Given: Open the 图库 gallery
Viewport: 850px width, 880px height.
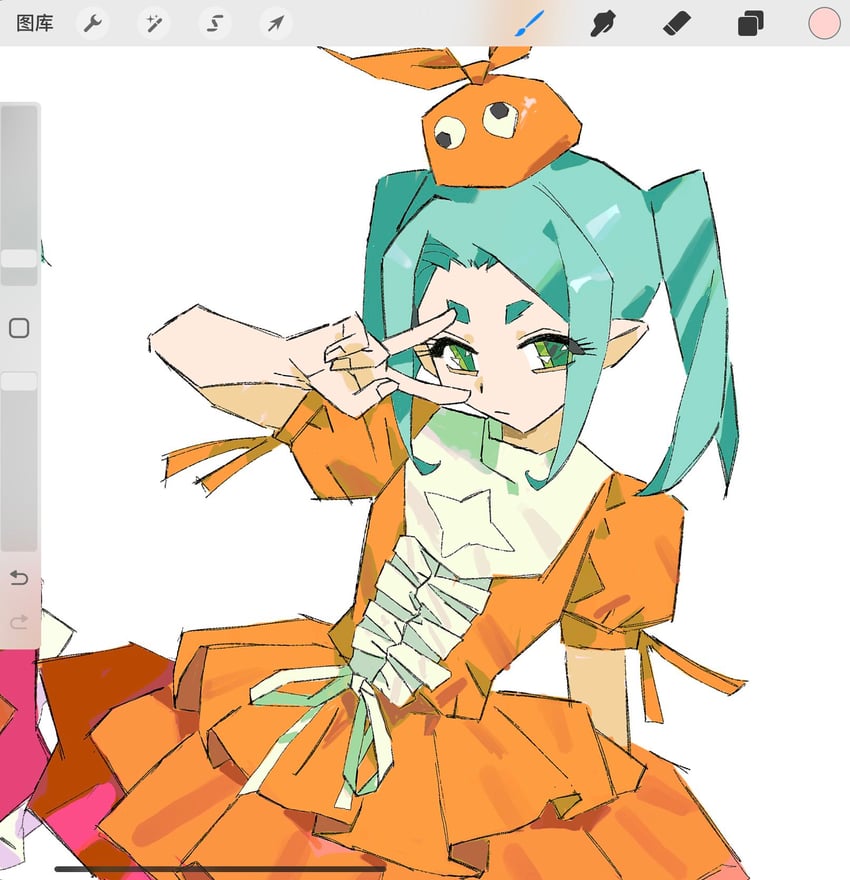Looking at the screenshot, I should click(35, 24).
